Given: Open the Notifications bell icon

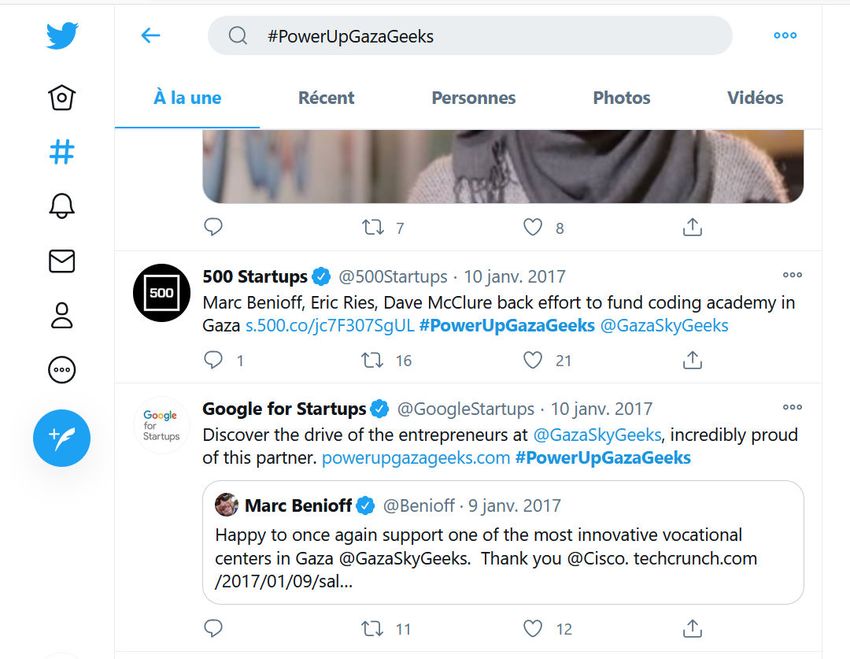Looking at the screenshot, I should pyautogui.click(x=61, y=206).
